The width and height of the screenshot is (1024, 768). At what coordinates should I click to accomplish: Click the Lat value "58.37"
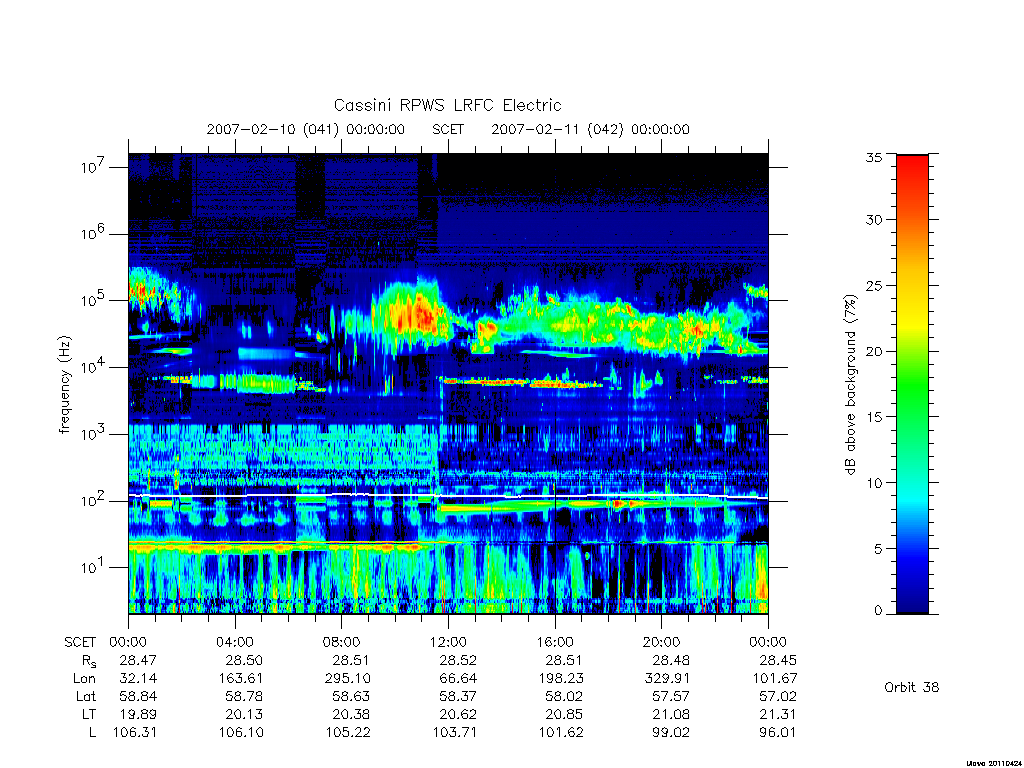click(458, 696)
